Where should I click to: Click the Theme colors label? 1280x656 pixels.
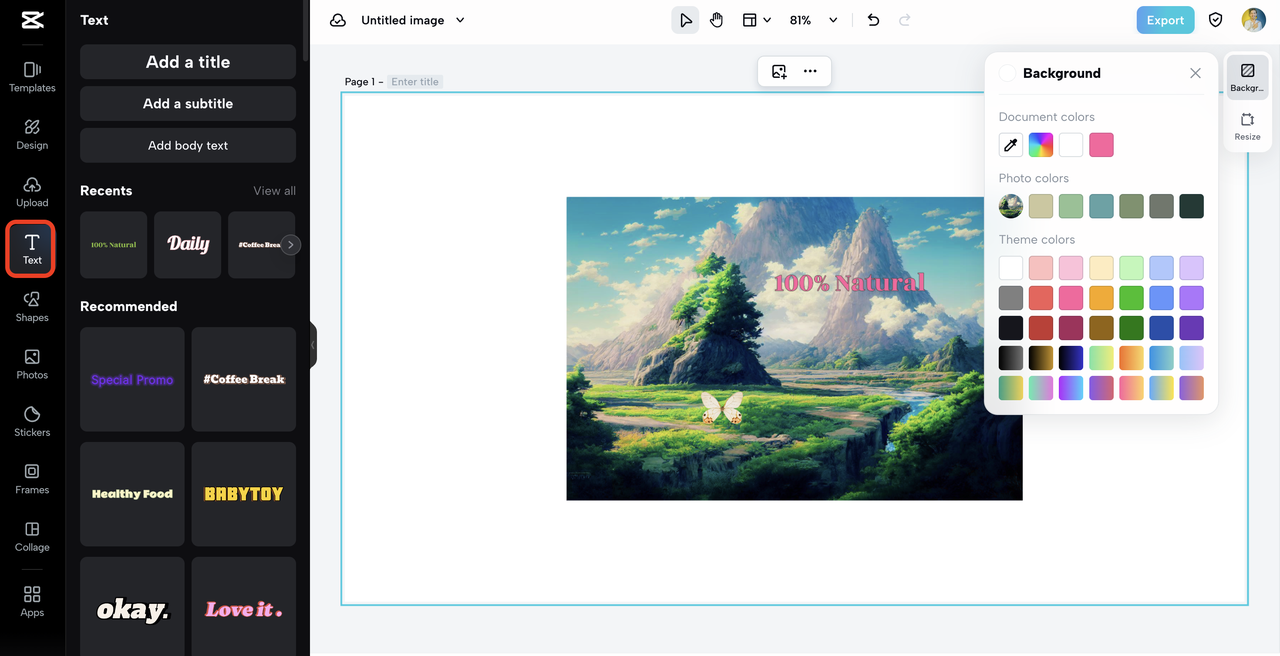point(1037,240)
